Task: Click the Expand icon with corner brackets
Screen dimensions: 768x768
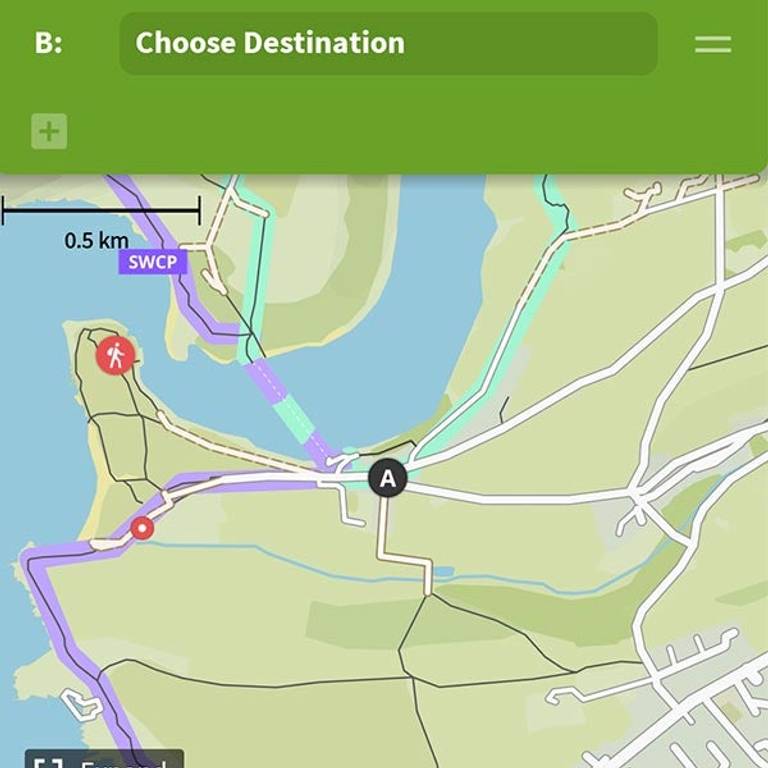Action: [x=49, y=762]
